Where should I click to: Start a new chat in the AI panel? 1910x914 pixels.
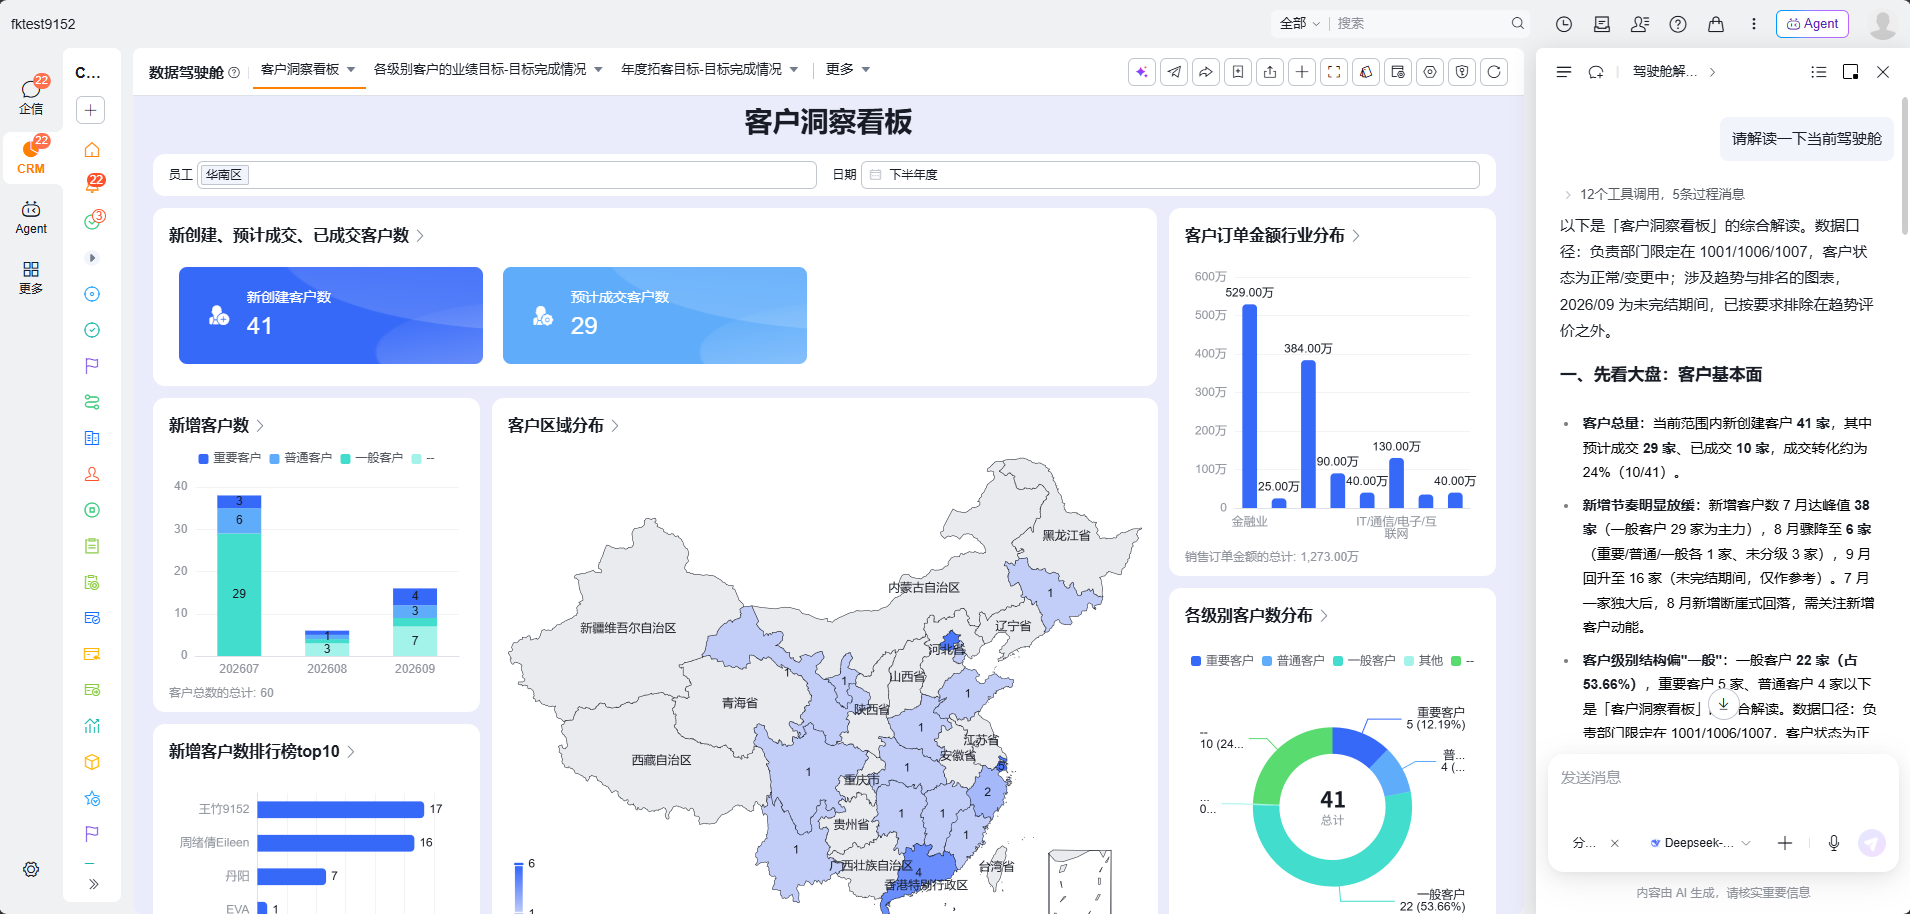pos(1596,72)
